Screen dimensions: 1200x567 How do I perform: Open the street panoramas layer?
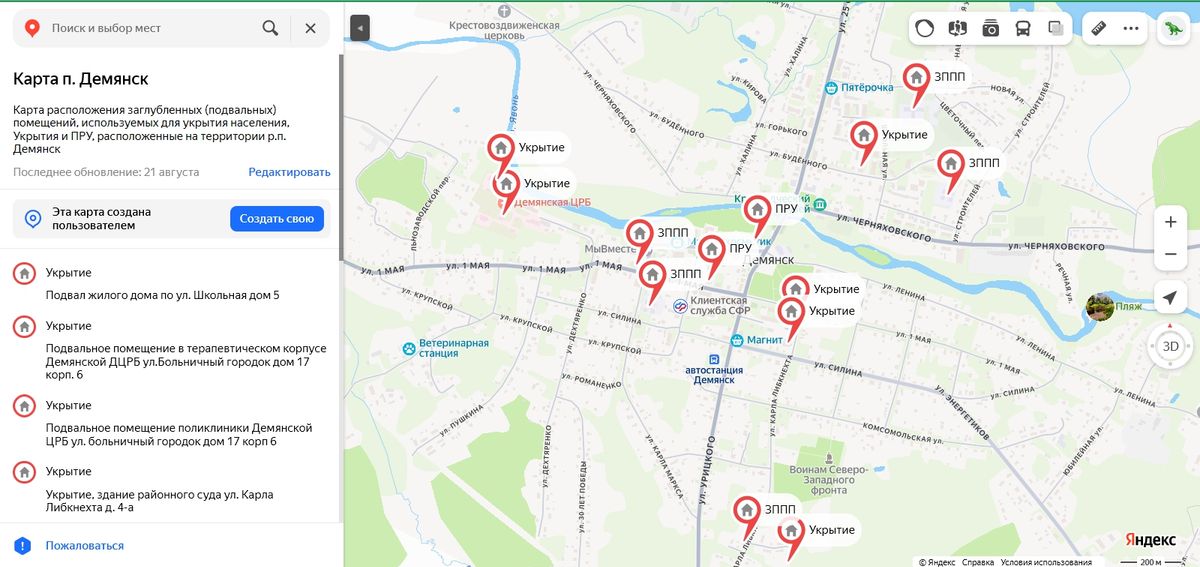(958, 28)
